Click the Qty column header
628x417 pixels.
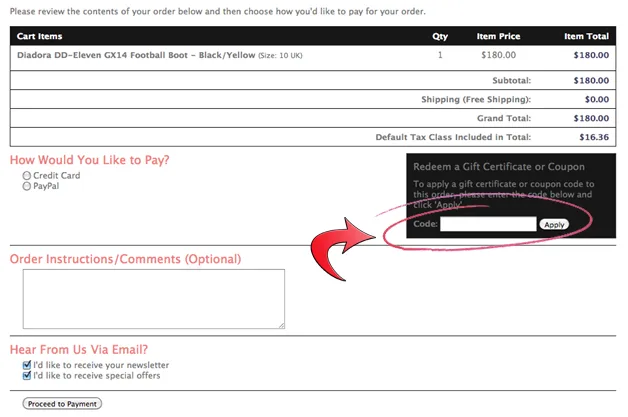pyautogui.click(x=440, y=36)
